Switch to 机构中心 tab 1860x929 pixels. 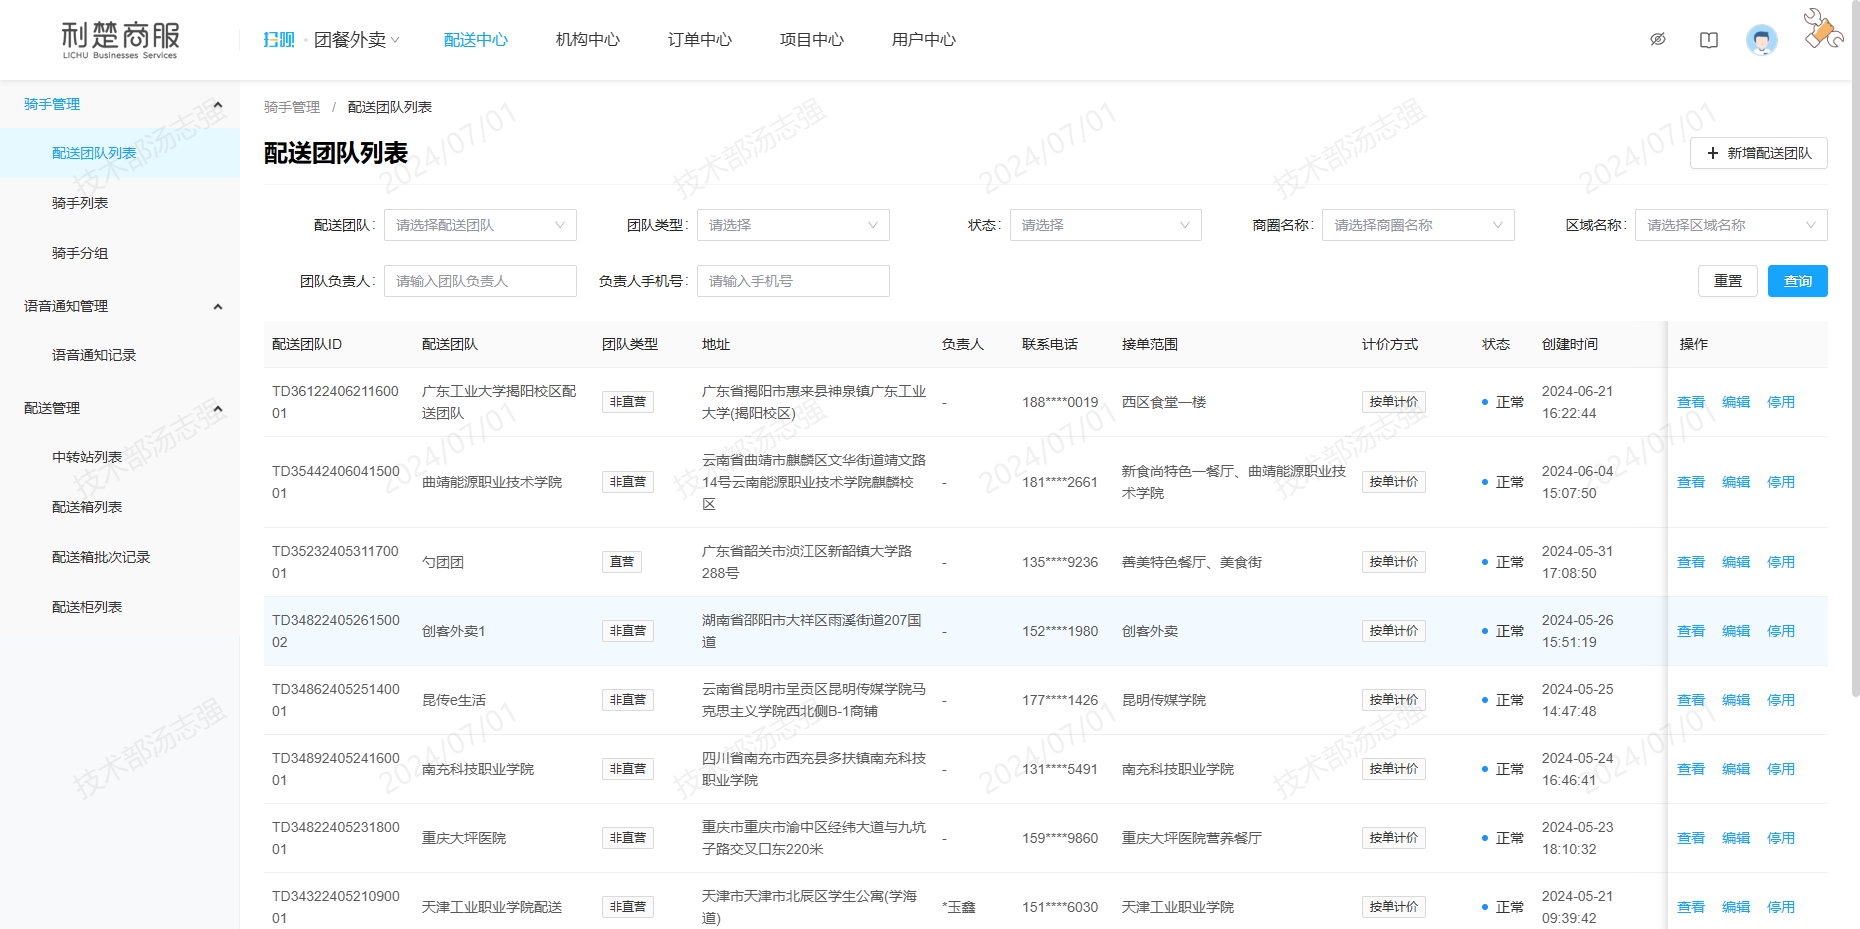pos(588,40)
